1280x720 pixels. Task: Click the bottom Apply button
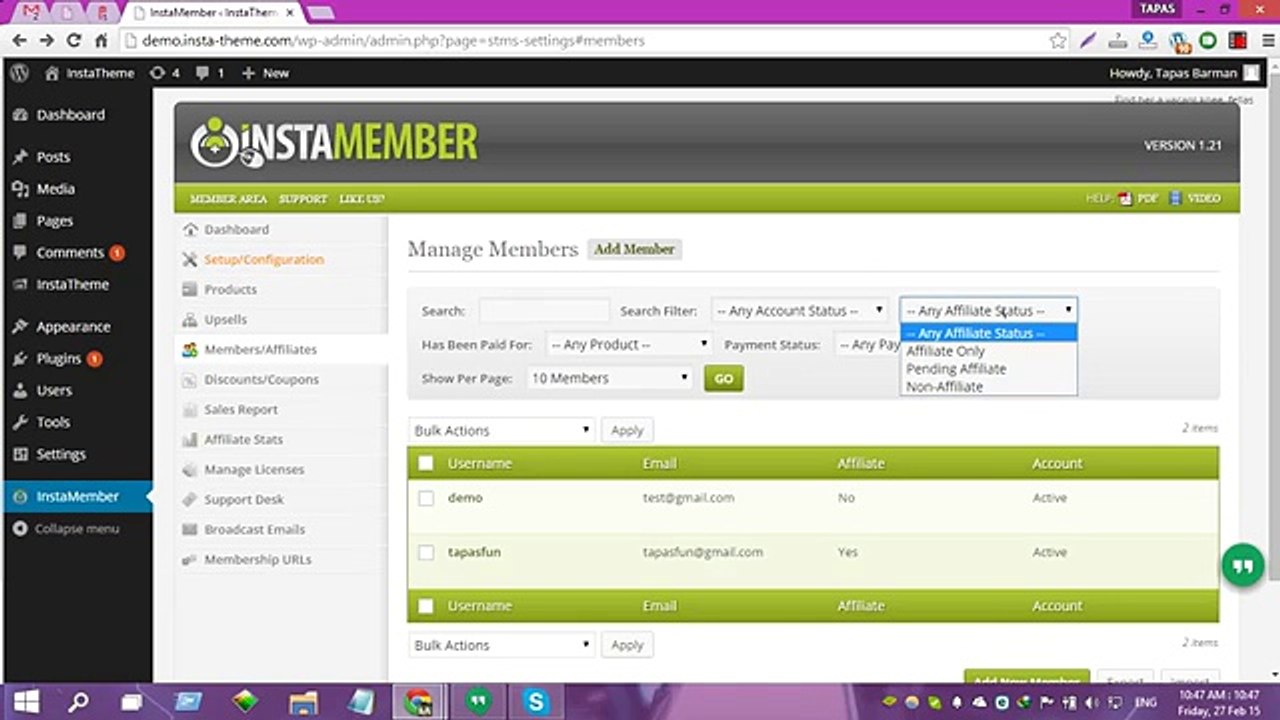(627, 645)
